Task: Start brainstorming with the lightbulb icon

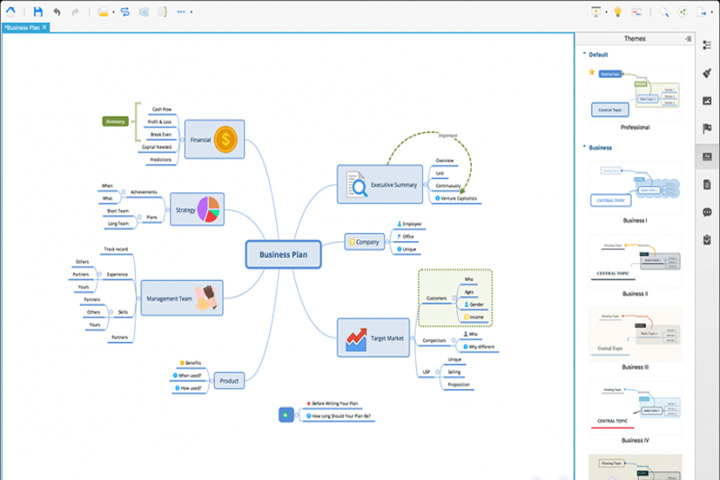Action: [618, 12]
